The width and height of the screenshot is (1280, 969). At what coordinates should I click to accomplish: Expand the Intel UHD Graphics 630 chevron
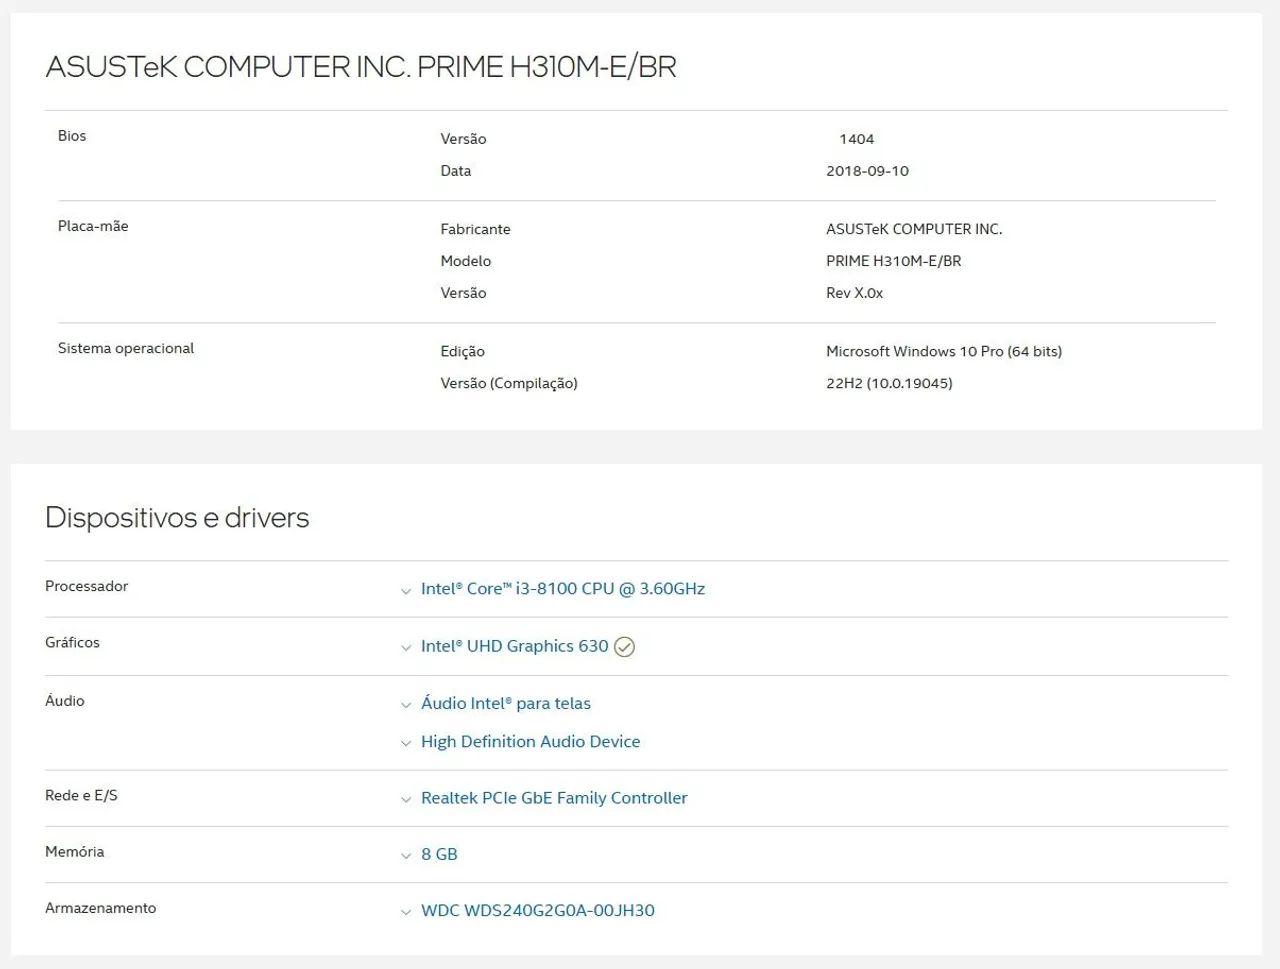click(406, 648)
